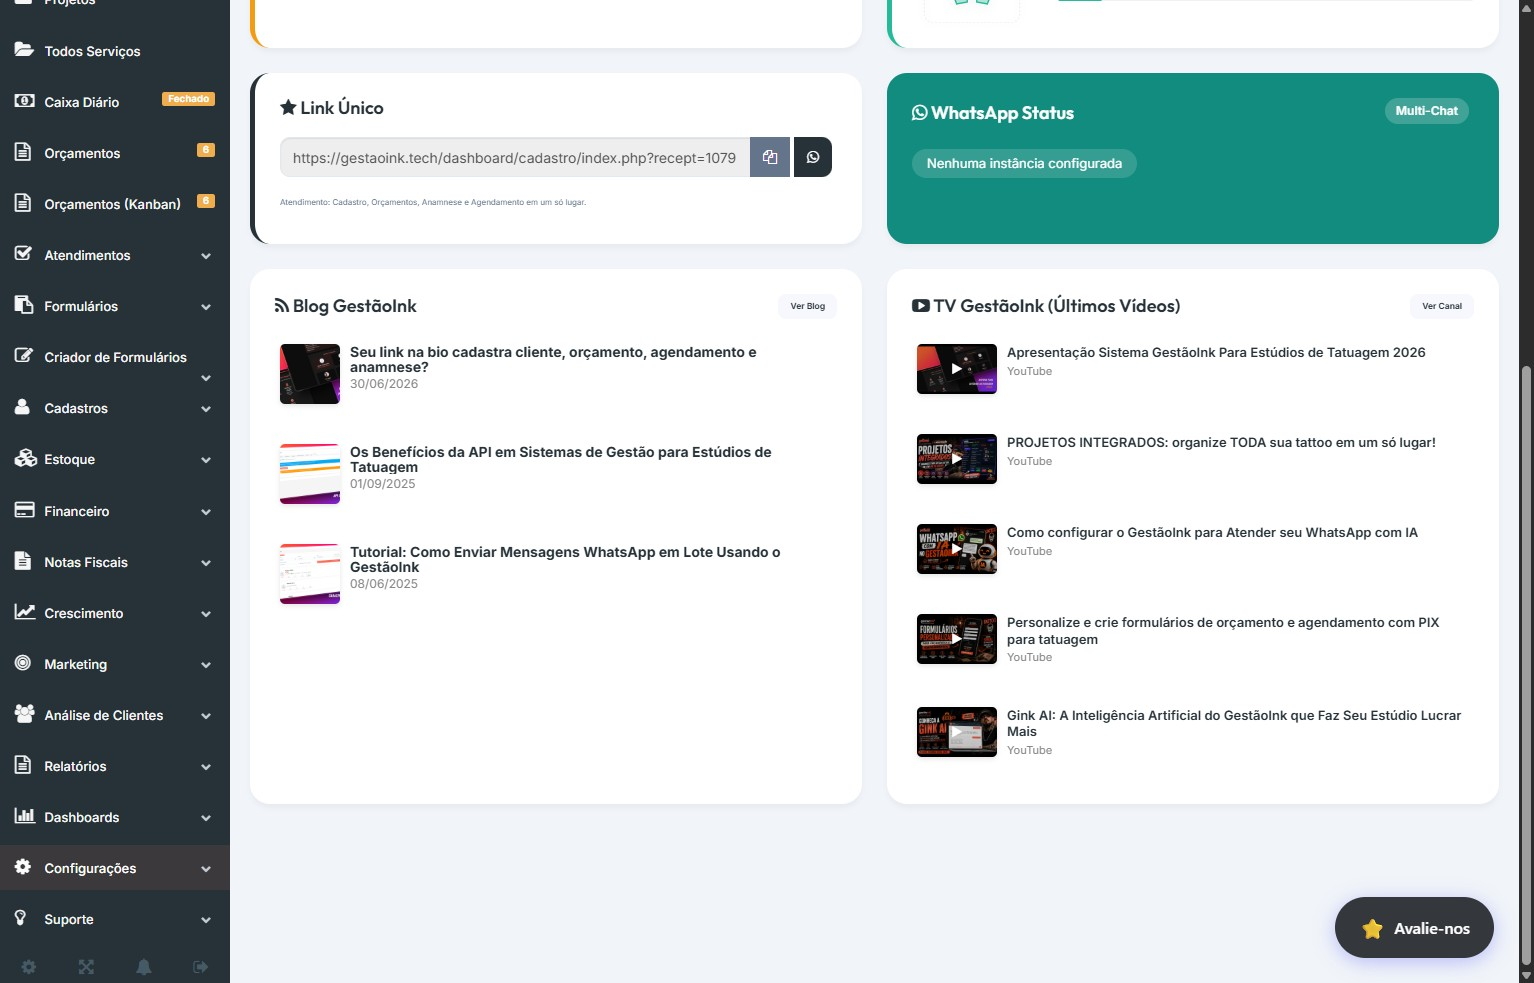The image size is (1534, 983).
Task: Share the Link Único via the WhatsApp icon button
Action: point(813,157)
